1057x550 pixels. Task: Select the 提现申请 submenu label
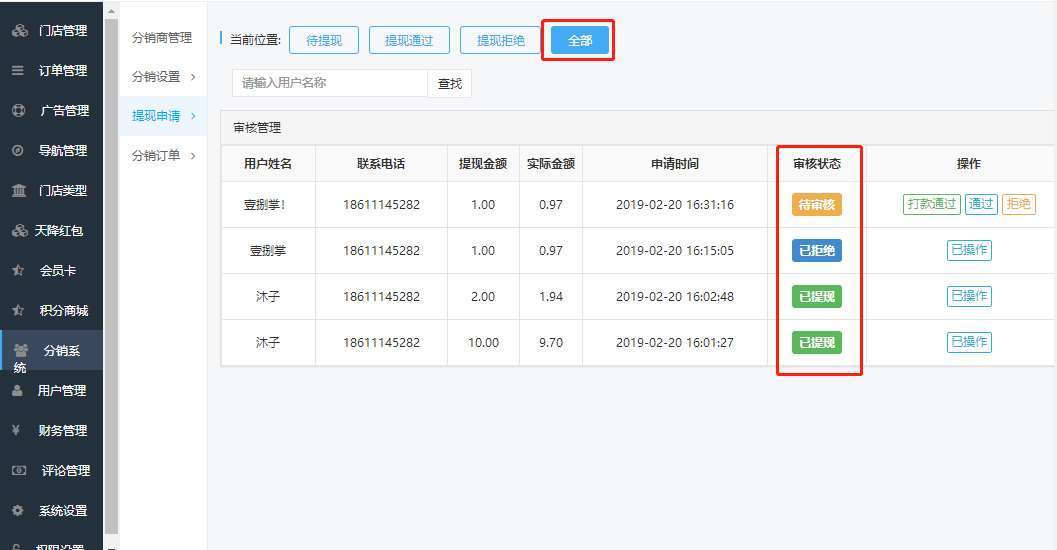pos(156,116)
